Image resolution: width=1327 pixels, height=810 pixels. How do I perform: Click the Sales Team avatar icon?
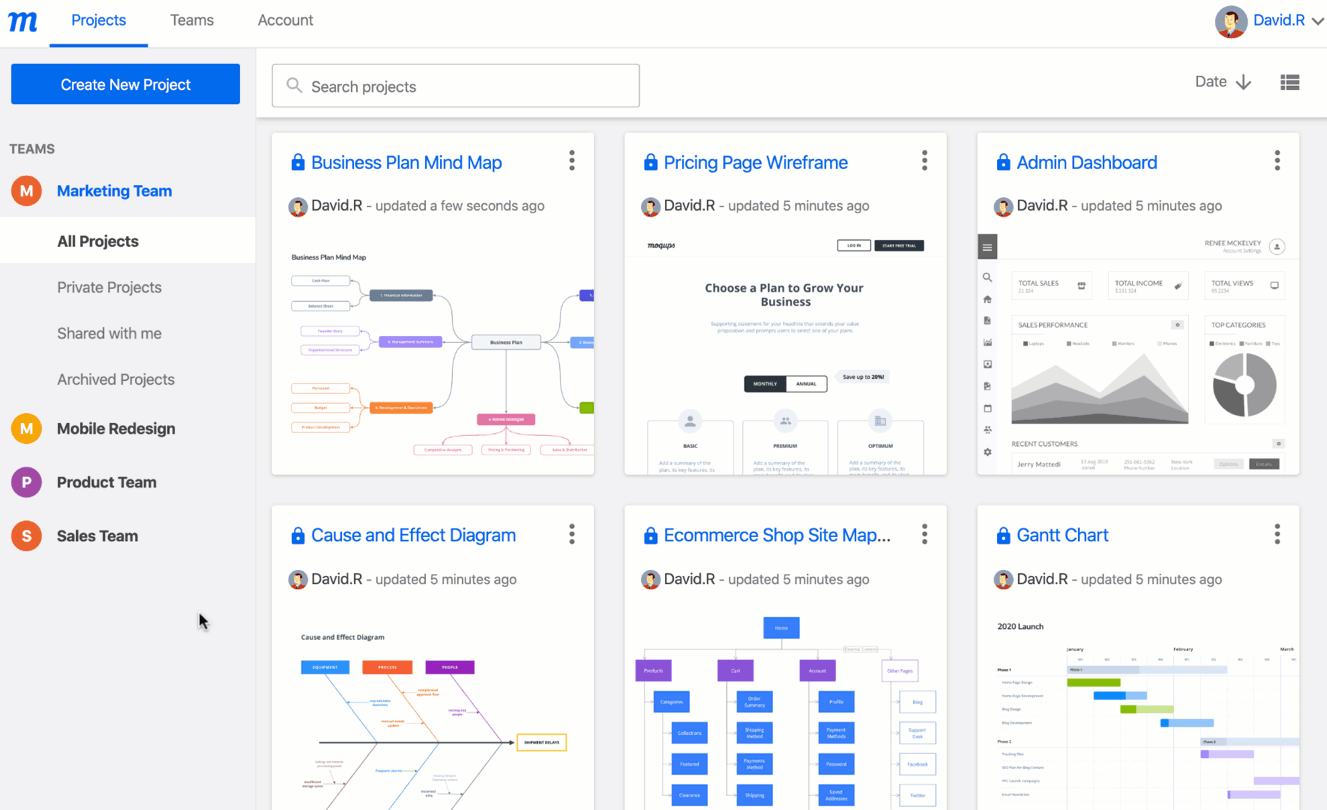tap(25, 535)
